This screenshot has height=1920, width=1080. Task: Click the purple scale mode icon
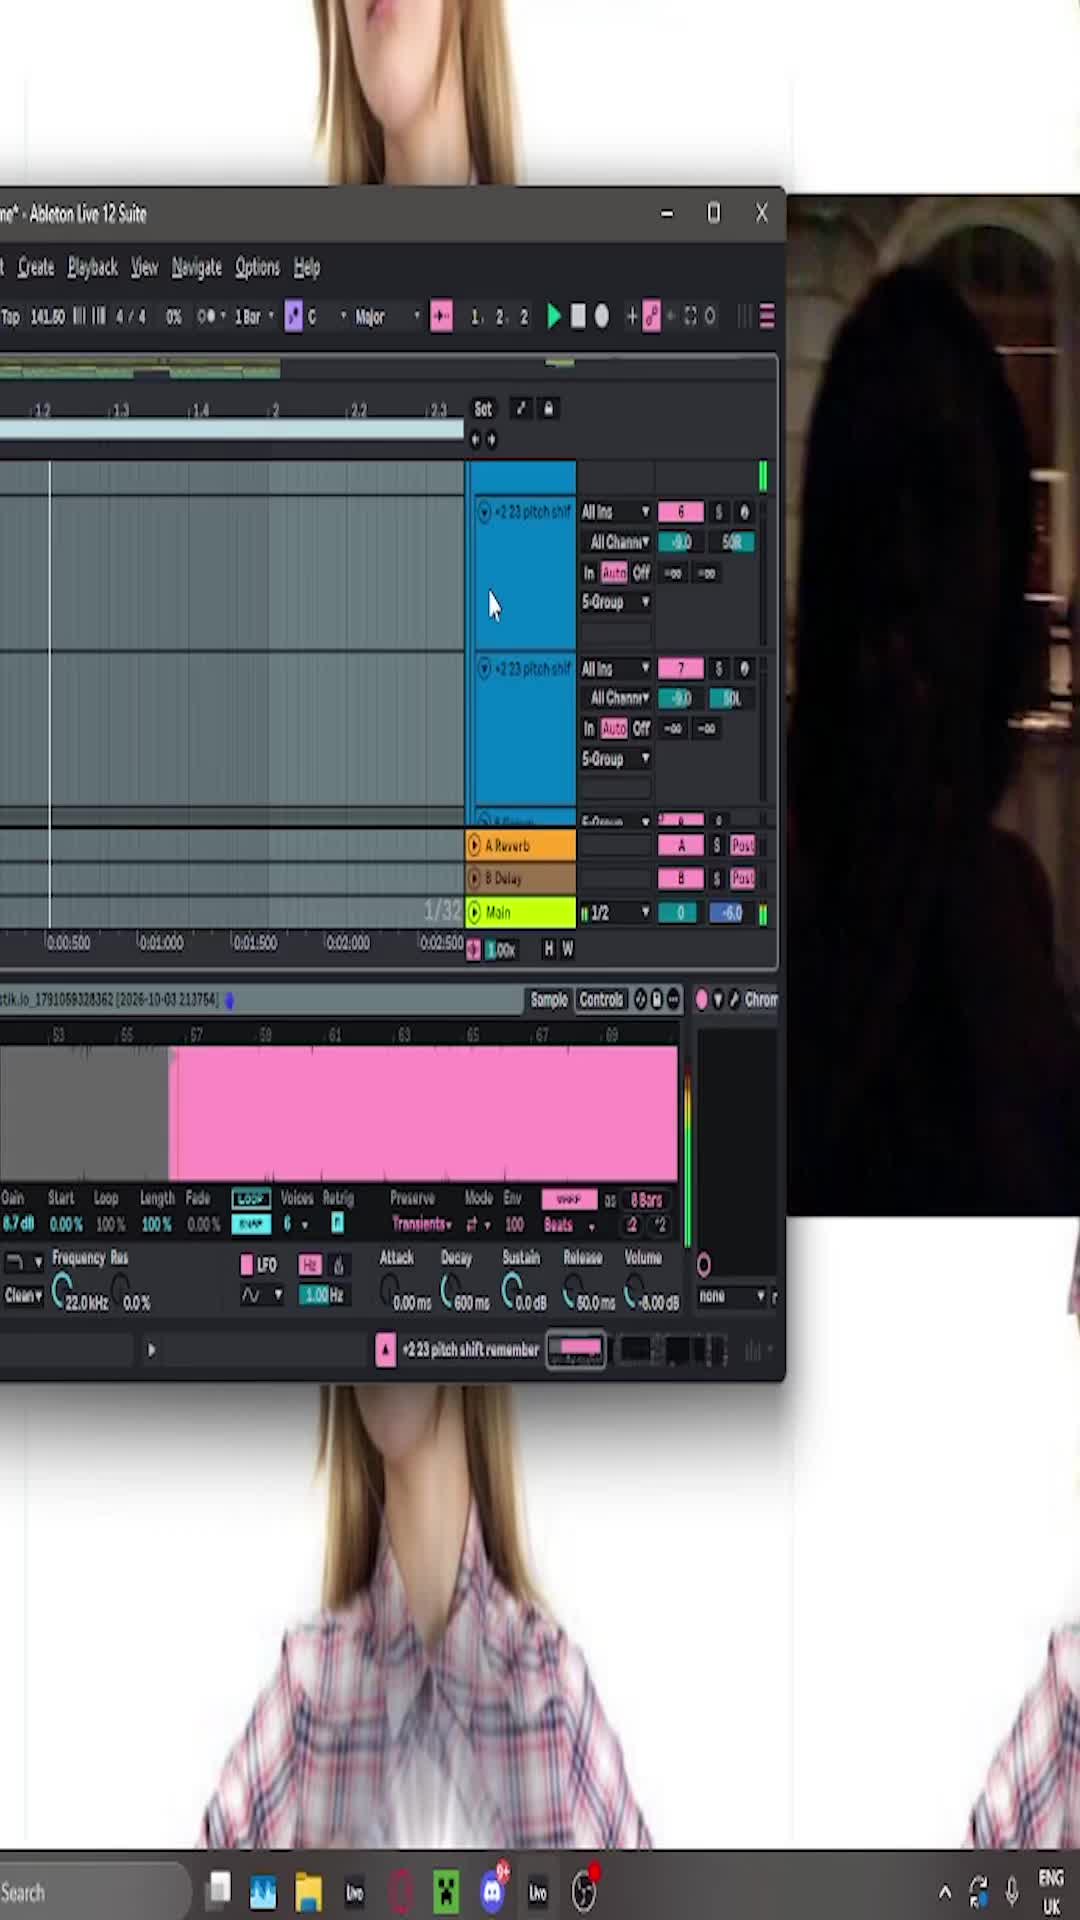tap(293, 317)
